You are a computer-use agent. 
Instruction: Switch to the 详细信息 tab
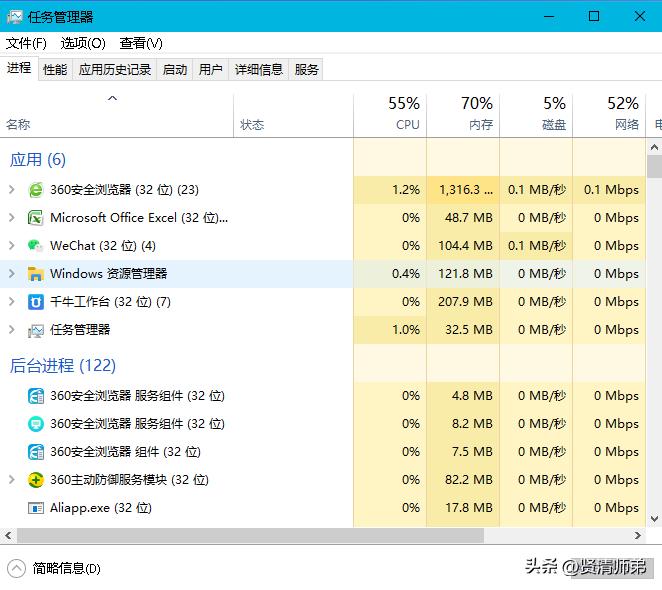[259, 70]
